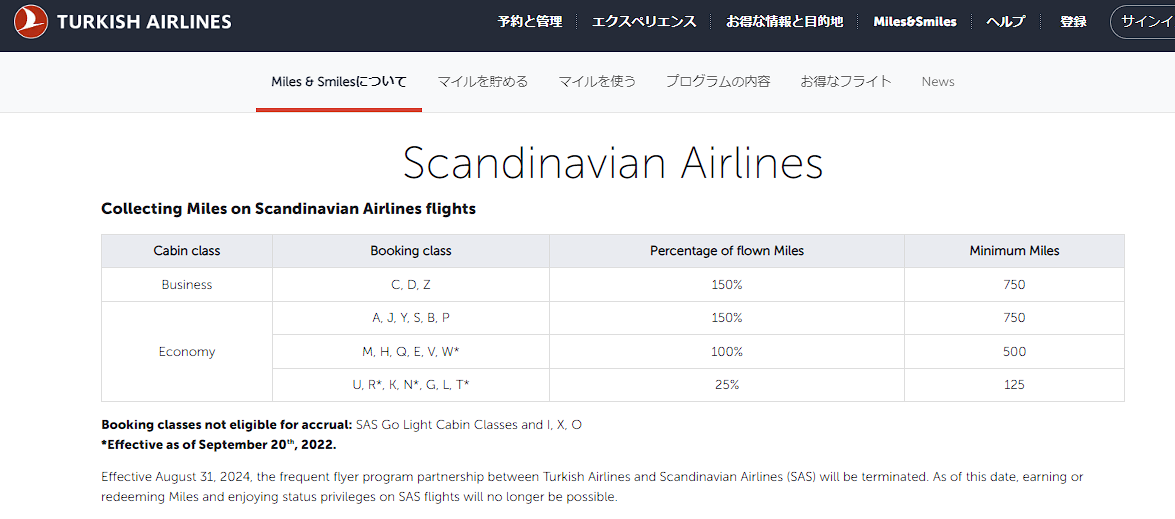Click the Booking class column header

411,251
